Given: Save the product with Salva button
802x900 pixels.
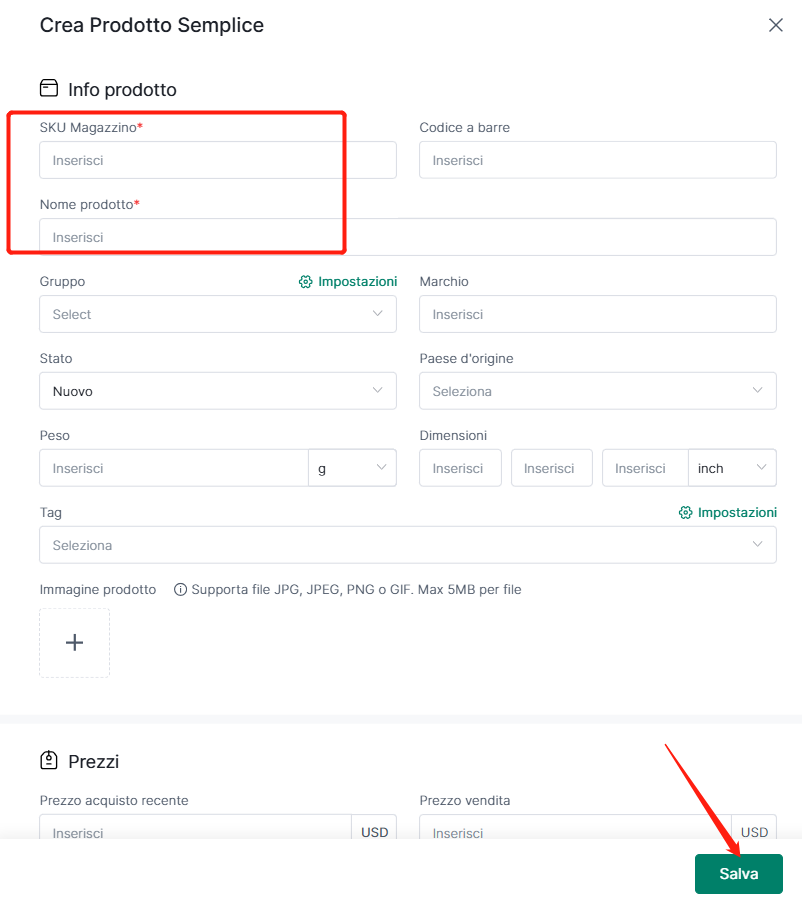Looking at the screenshot, I should point(739,874).
